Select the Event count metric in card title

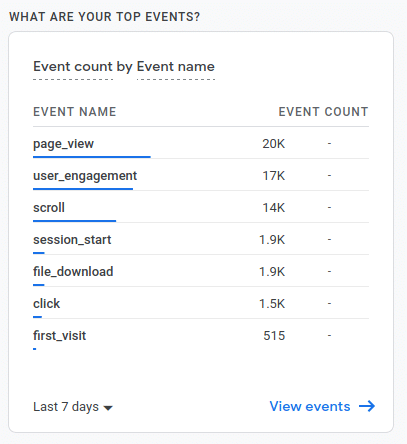point(73,67)
